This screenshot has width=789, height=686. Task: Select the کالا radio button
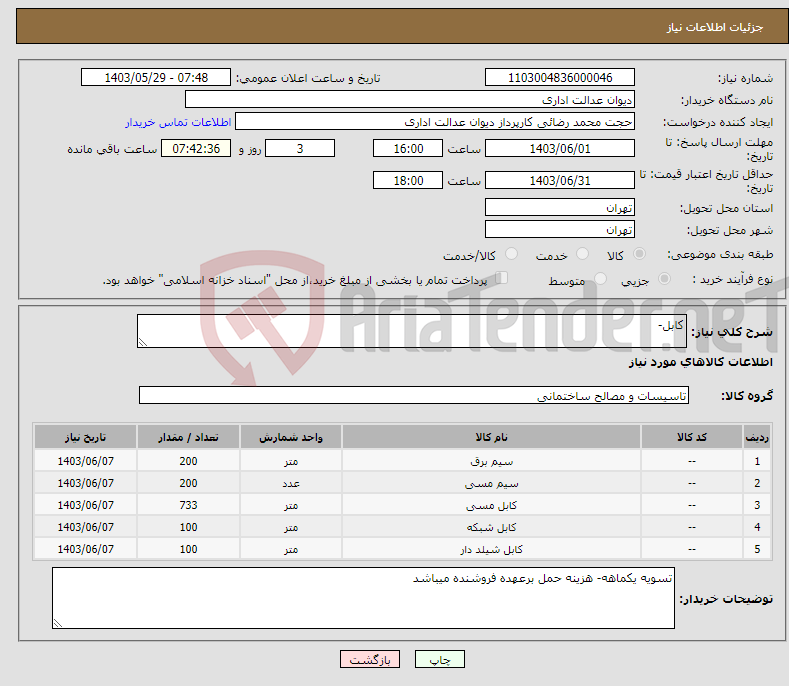tap(639, 254)
